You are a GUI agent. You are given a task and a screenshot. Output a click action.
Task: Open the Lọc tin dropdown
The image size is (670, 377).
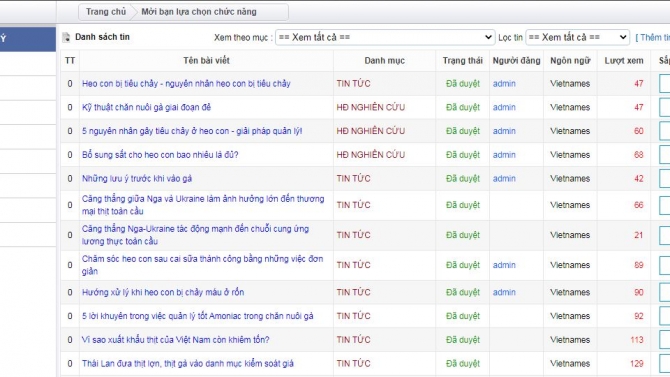pos(578,37)
